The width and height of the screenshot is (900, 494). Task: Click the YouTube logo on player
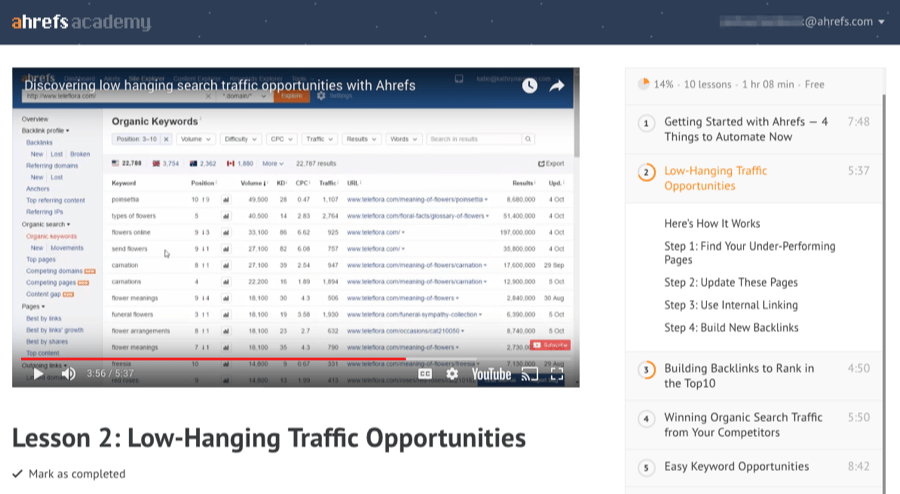pyautogui.click(x=491, y=374)
